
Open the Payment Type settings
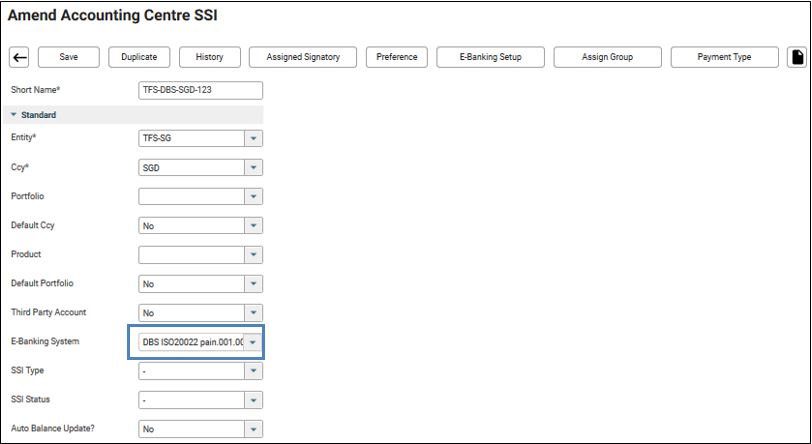coord(724,58)
